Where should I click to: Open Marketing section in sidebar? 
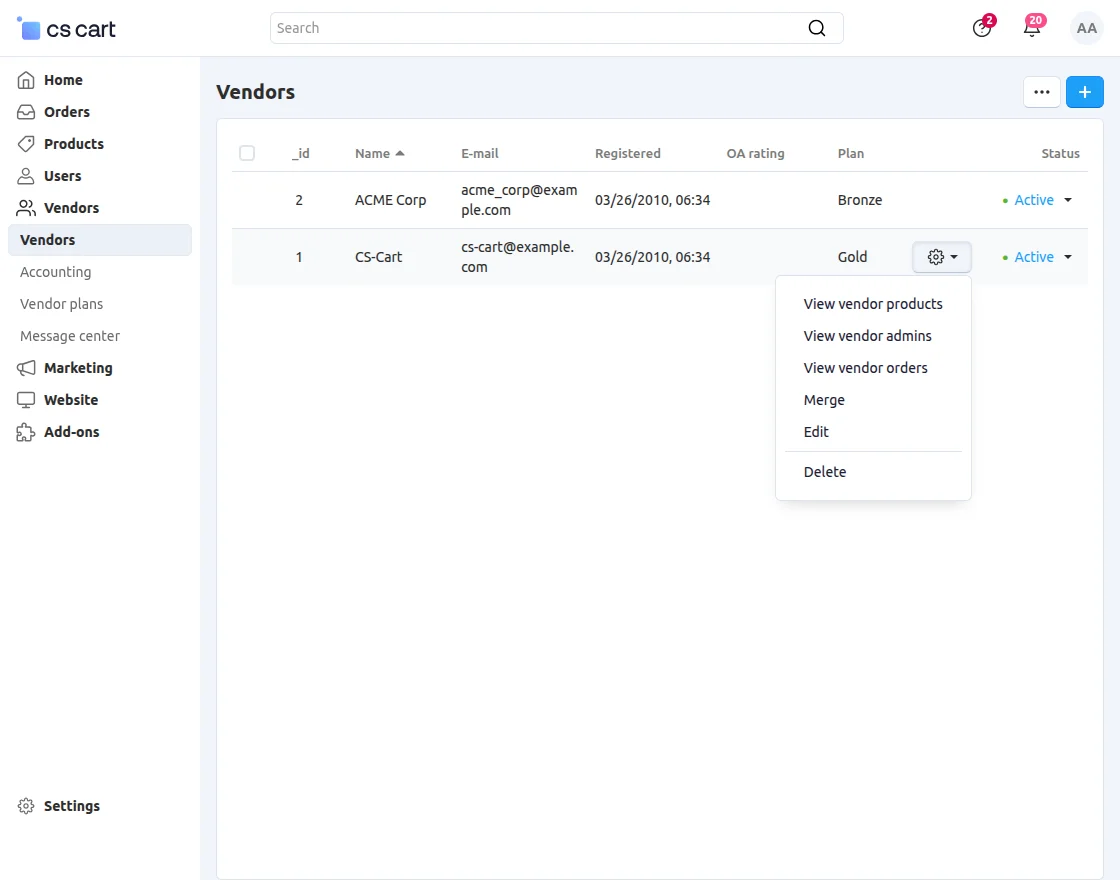78,368
